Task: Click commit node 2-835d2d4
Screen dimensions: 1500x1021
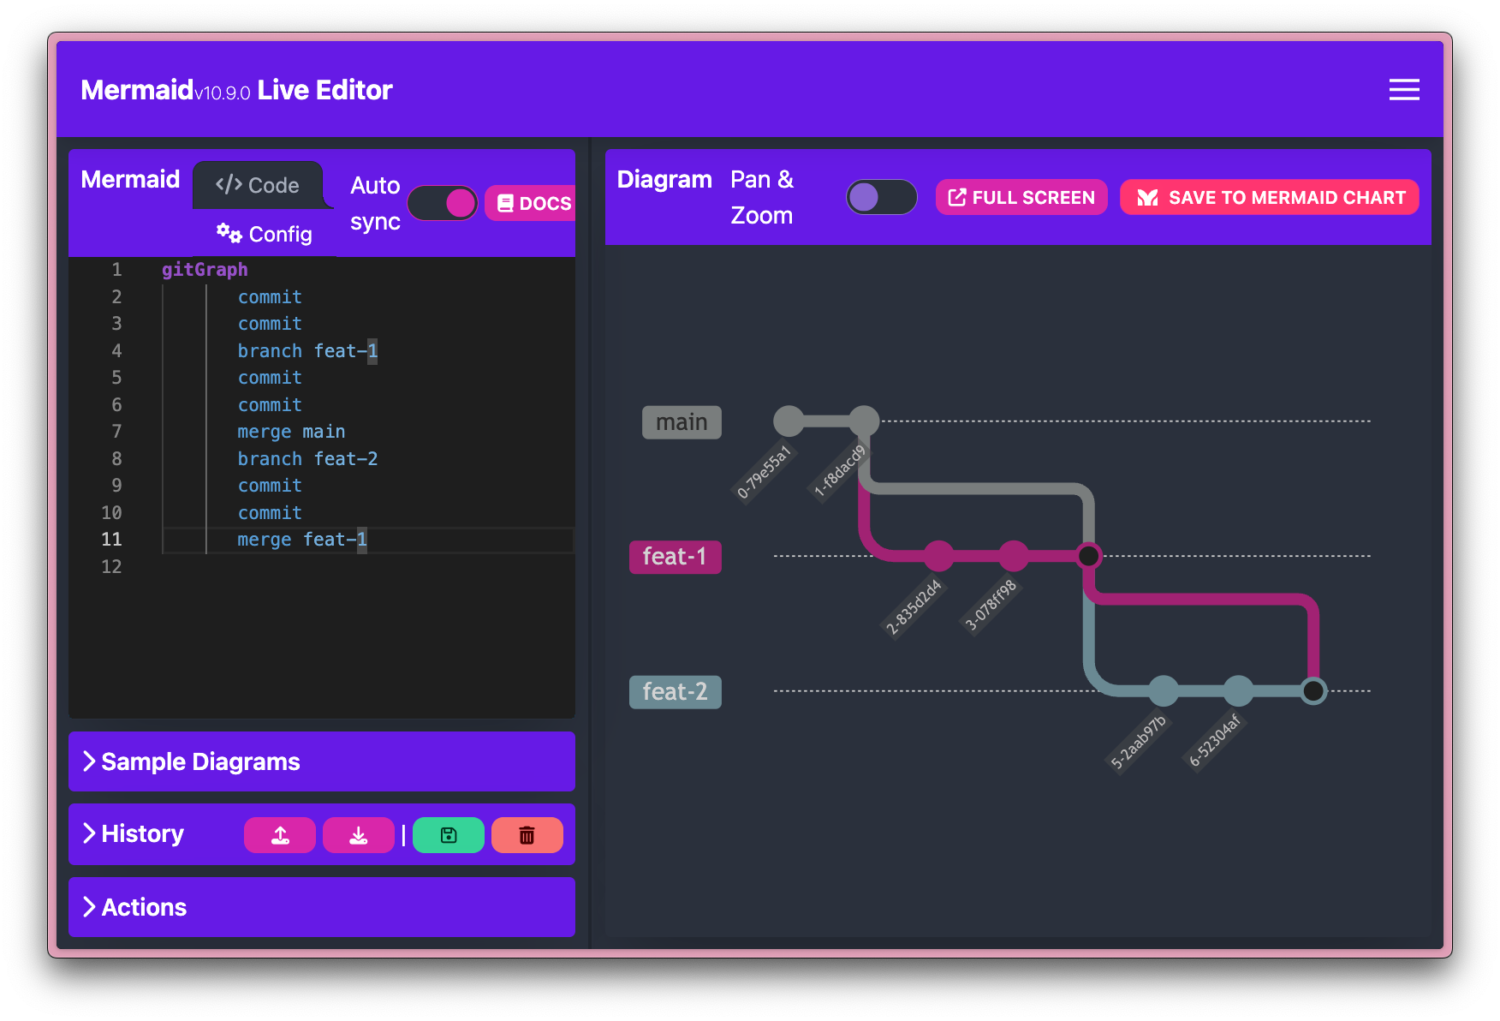Action: coord(939,555)
